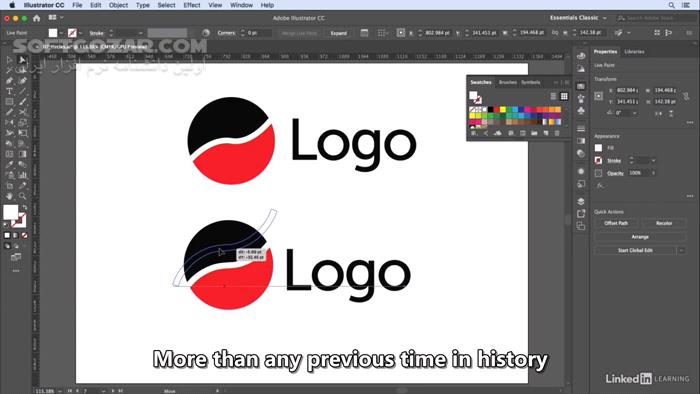Viewport: 700px width, 394px height.
Task: Open the fill color dropdown in control bar
Action: click(61, 33)
